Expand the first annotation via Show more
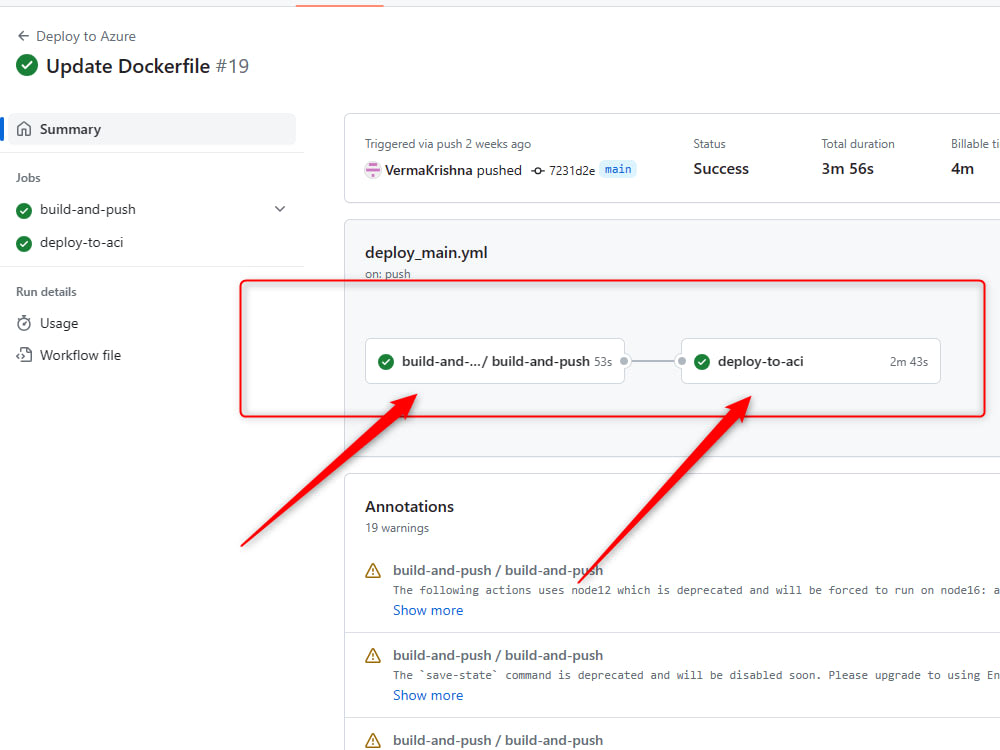The height and width of the screenshot is (750, 1000). tap(428, 610)
